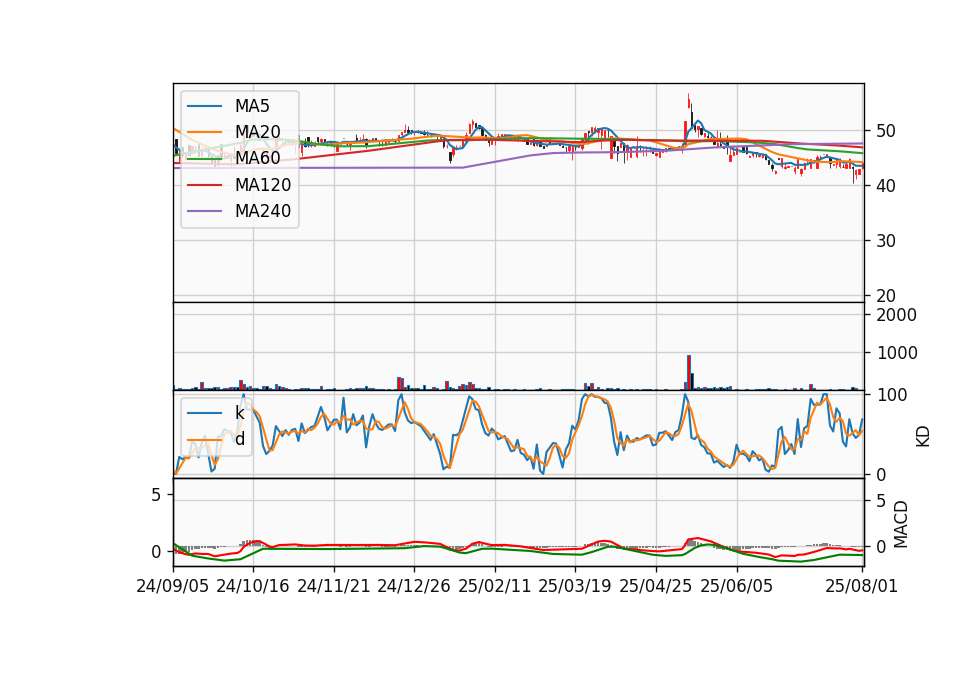Click the highest candlestick price peak
Viewport: 960px width, 690px height.
[689, 101]
